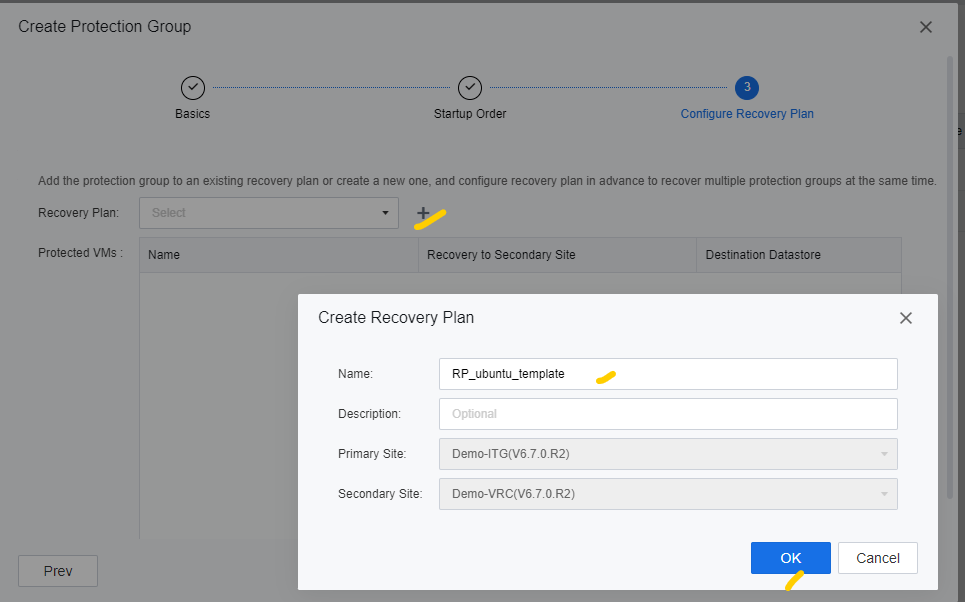Click the Basics step checkmark icon
965x602 pixels.
(193, 87)
